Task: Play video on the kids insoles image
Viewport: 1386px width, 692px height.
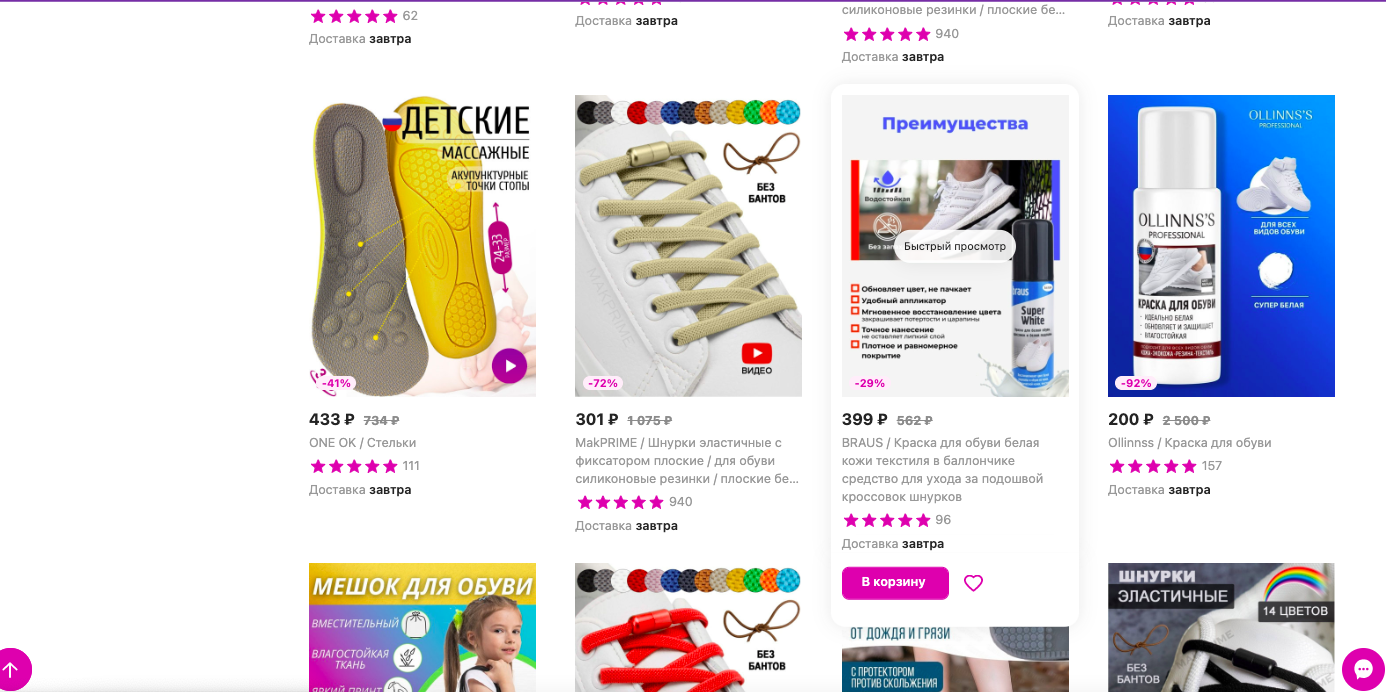Action: pos(509,366)
